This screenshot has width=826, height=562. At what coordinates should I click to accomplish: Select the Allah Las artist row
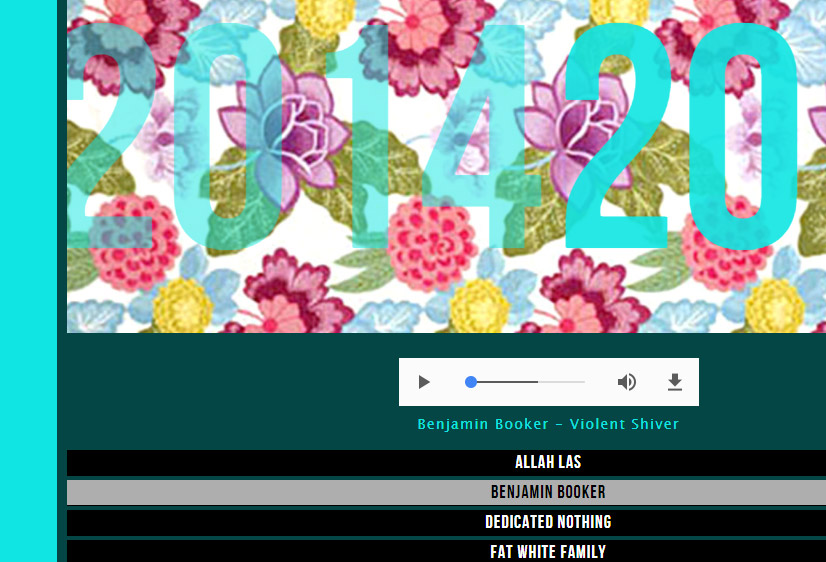446,462
